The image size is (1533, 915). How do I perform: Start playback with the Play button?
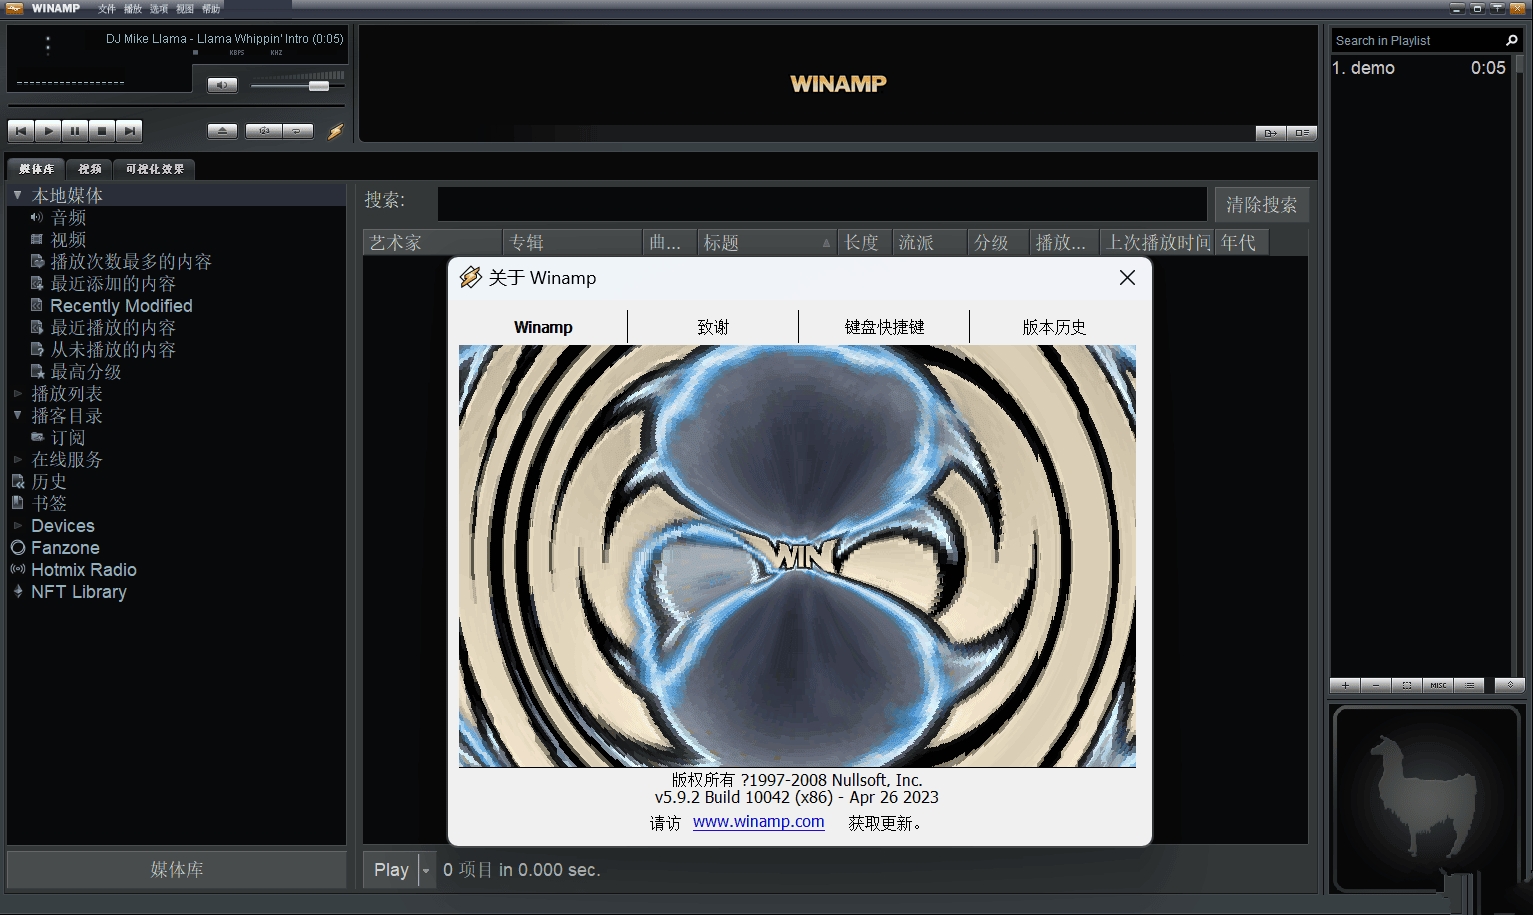(x=48, y=131)
